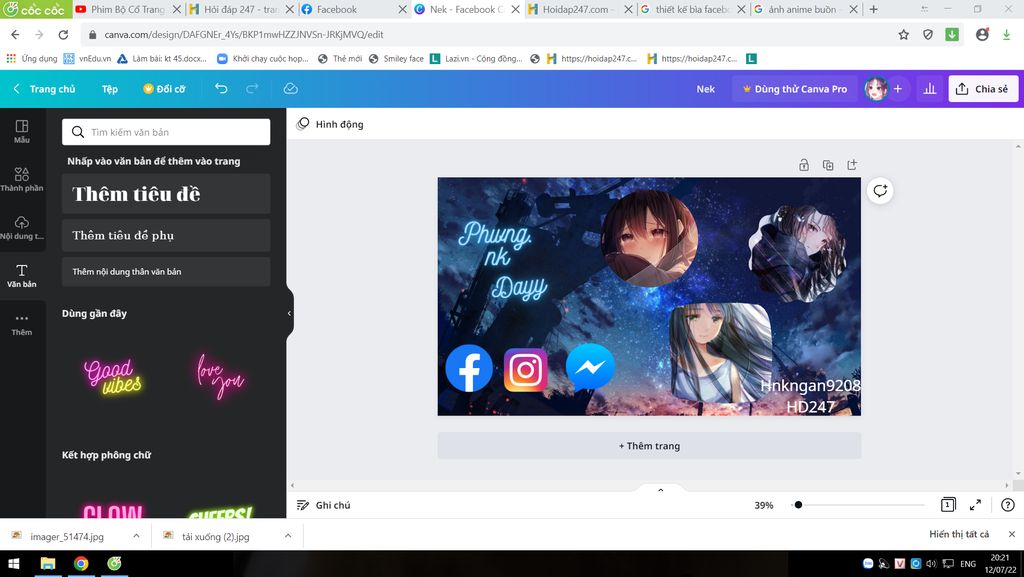The height and width of the screenshot is (577, 1024).
Task: Adjust the zoom slider handle
Action: pos(798,505)
